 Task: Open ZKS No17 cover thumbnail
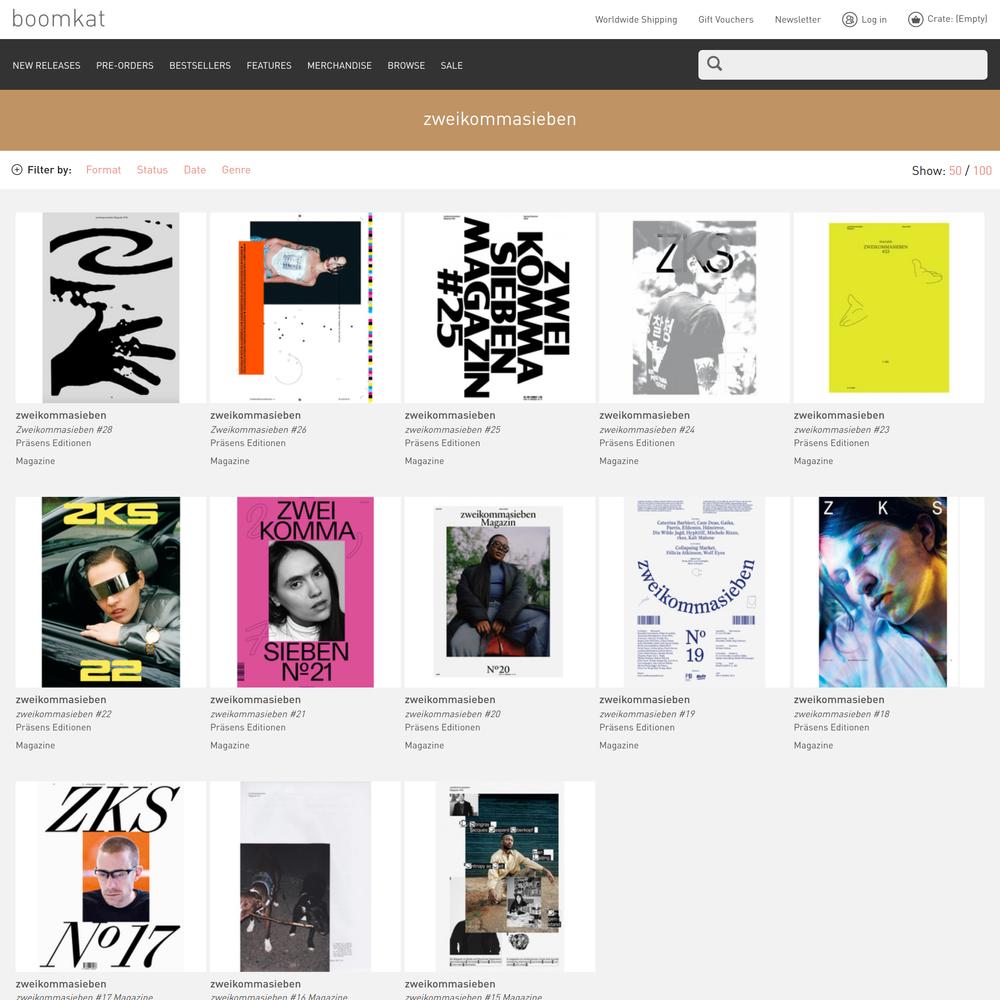click(x=111, y=876)
